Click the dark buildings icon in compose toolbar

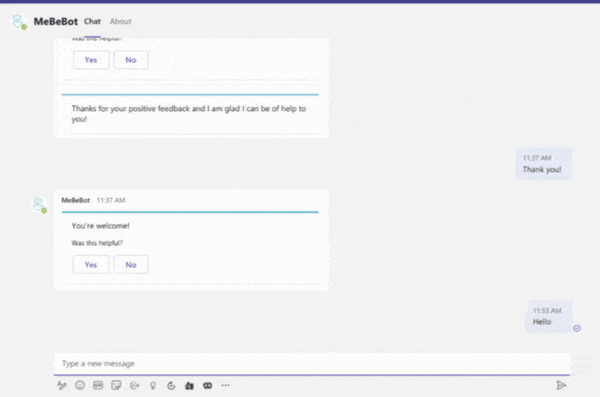[189, 386]
